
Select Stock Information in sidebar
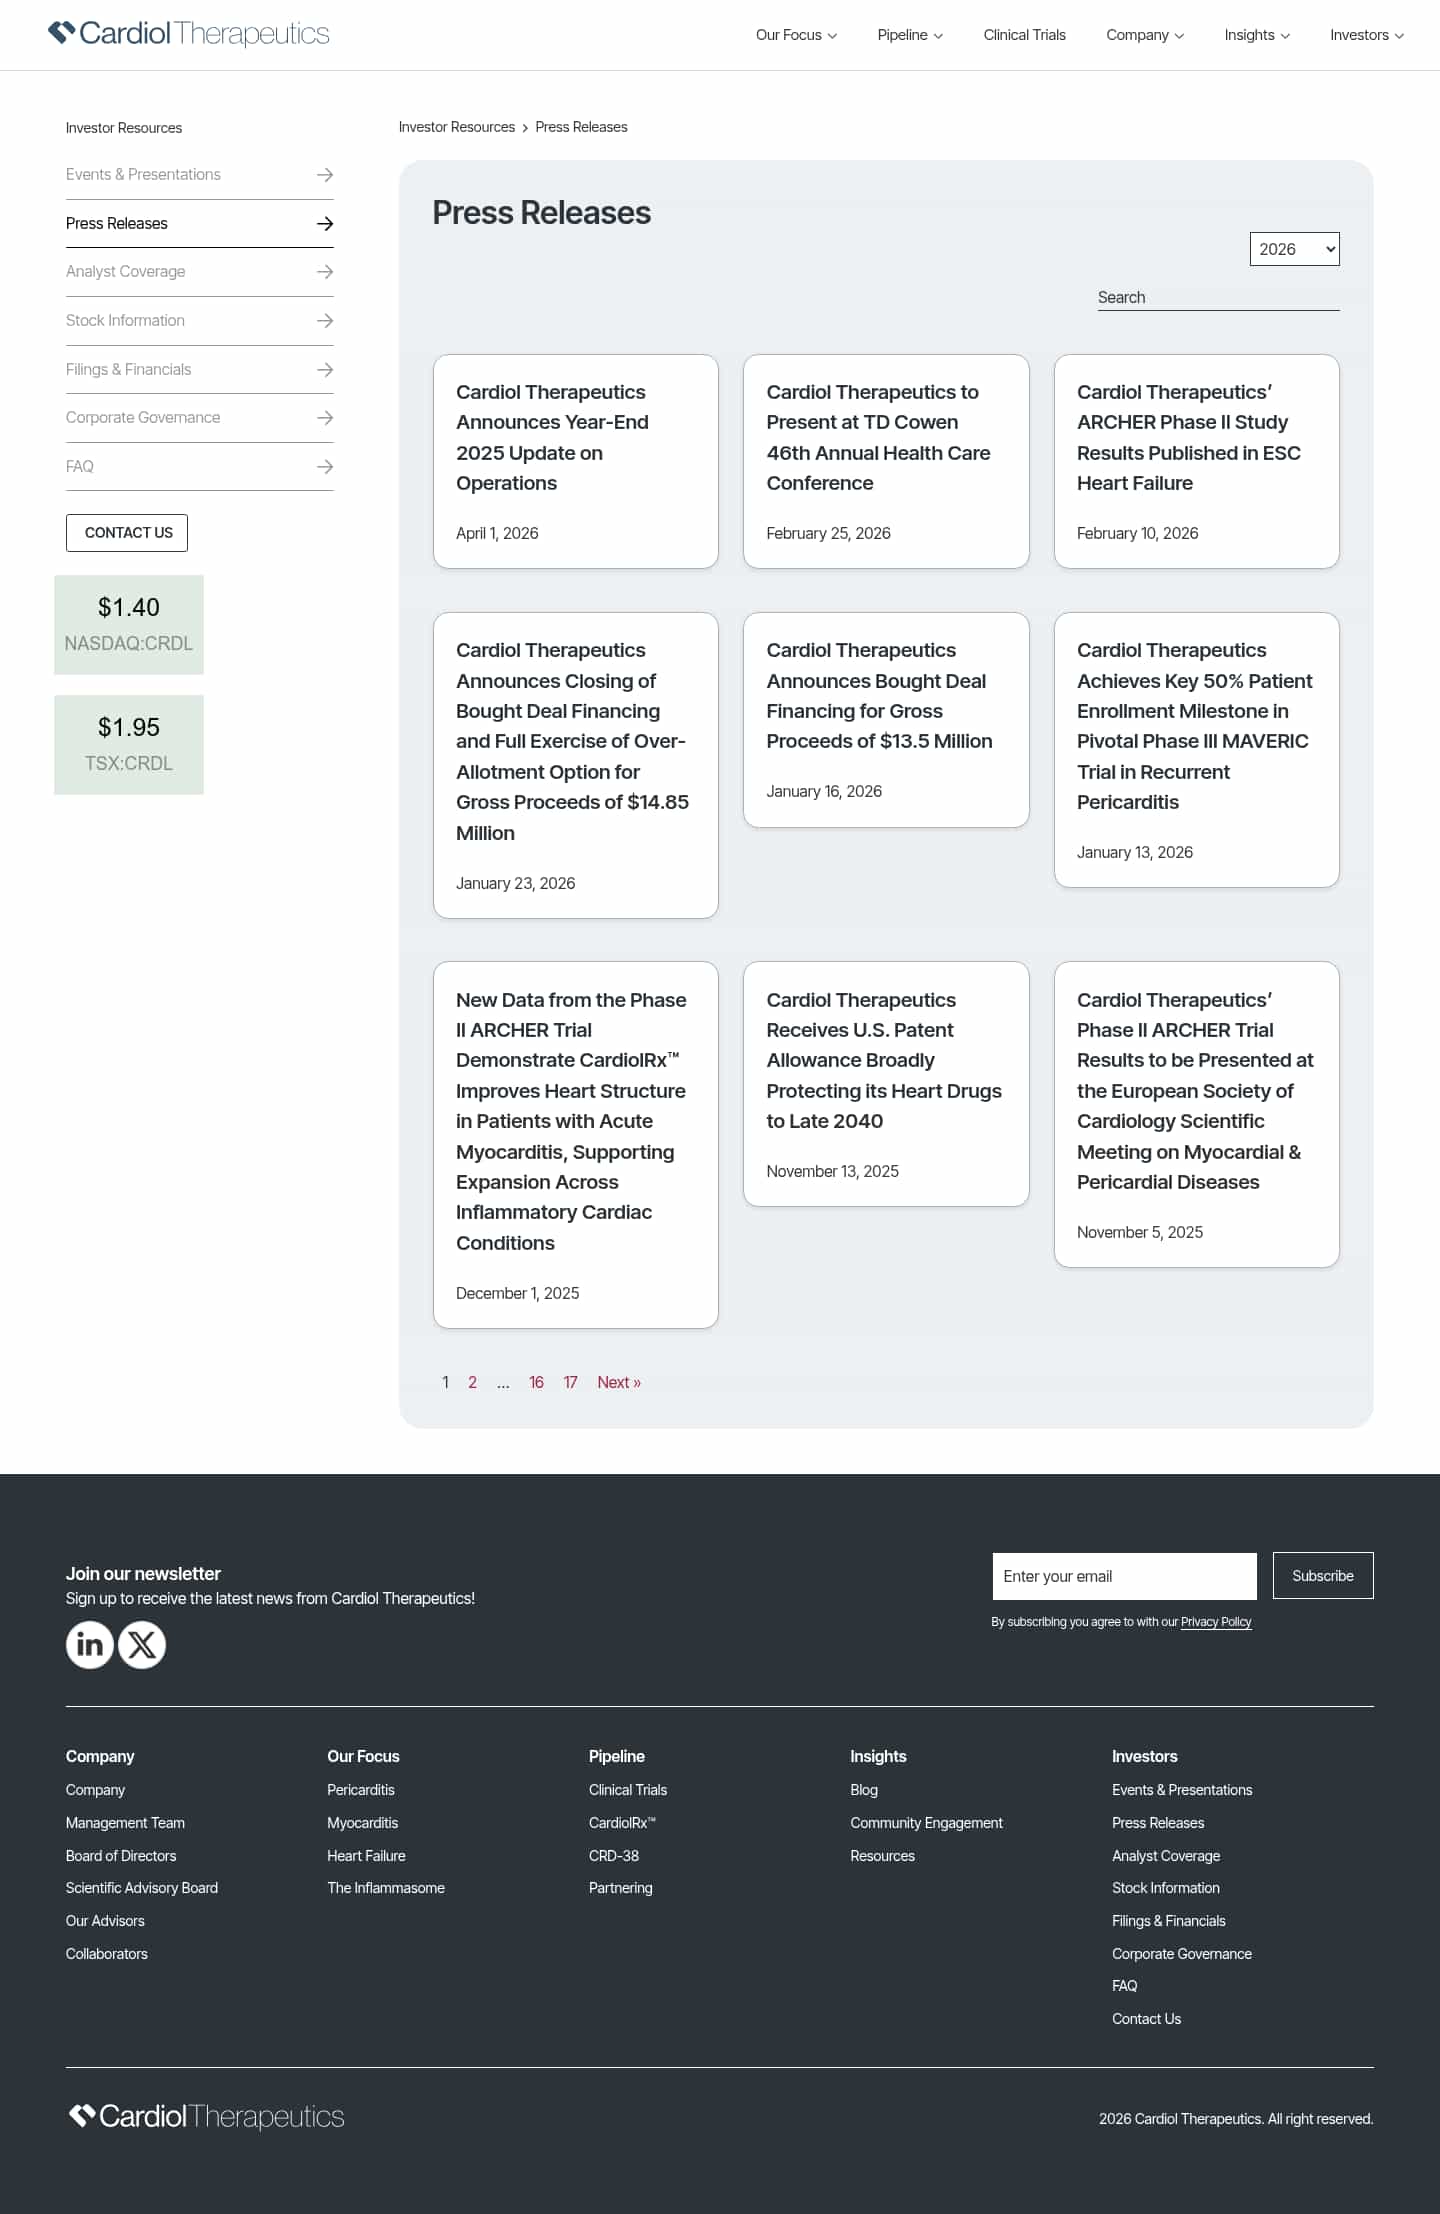125,320
